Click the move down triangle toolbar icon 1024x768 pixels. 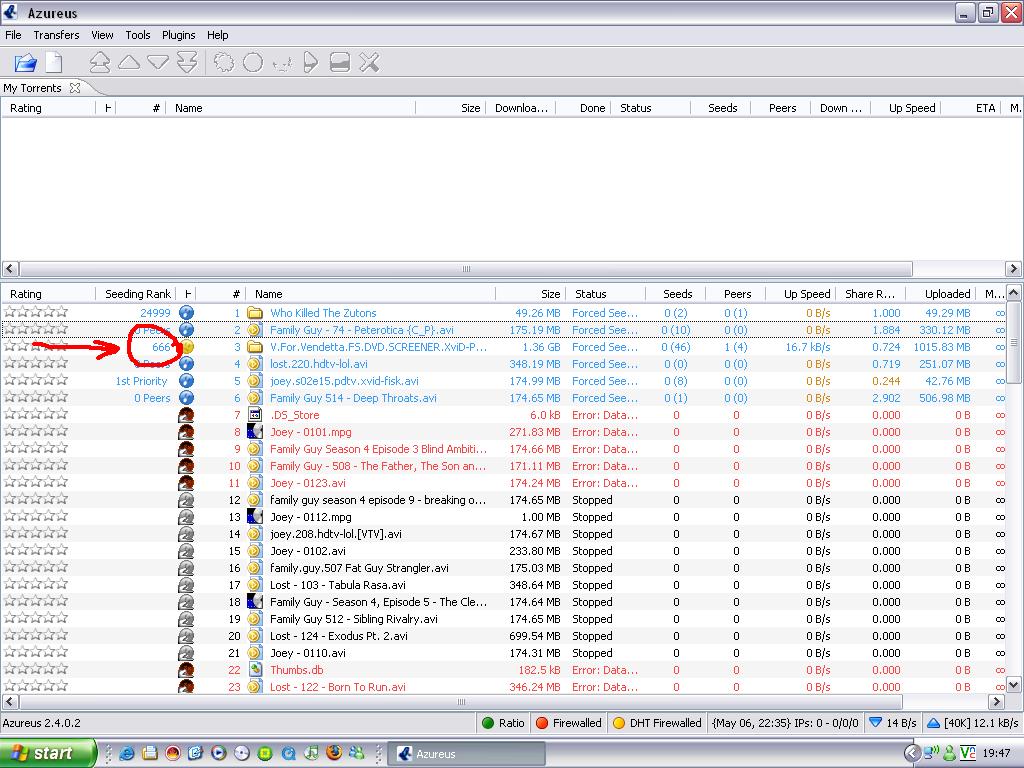coord(158,63)
